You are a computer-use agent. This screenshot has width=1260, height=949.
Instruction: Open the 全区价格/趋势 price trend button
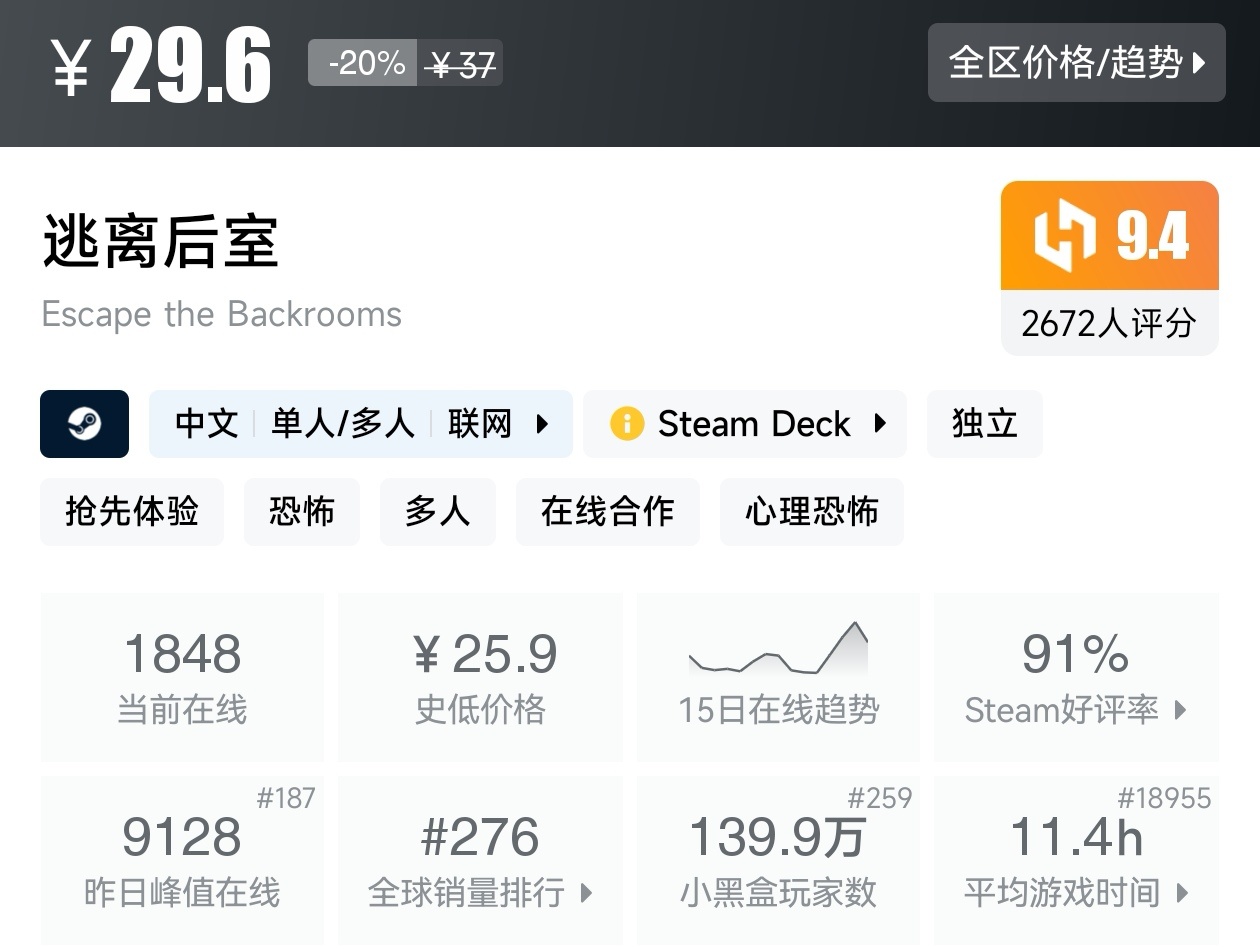click(x=1076, y=63)
